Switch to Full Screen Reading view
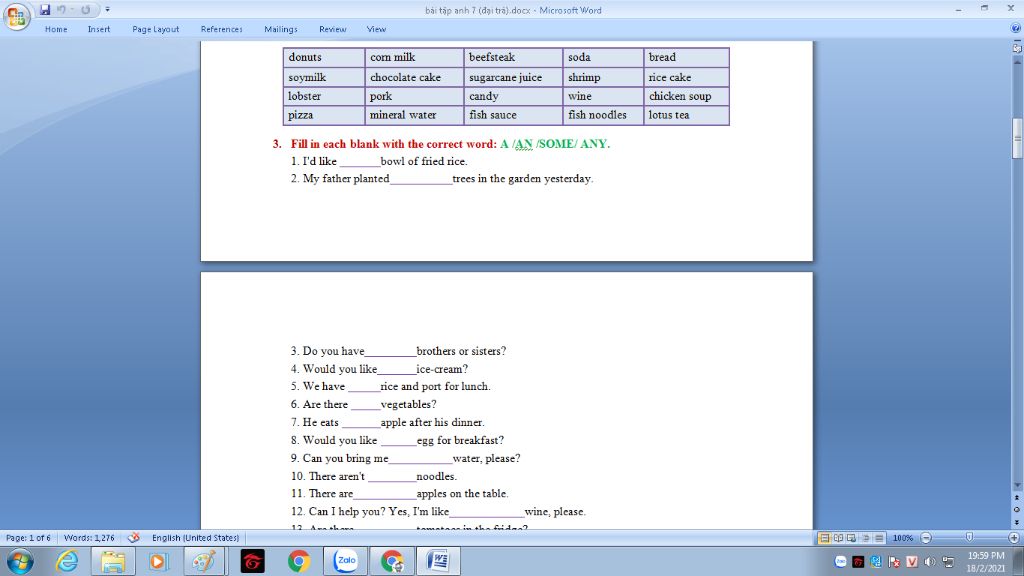The width and height of the screenshot is (1024, 576). click(838, 538)
